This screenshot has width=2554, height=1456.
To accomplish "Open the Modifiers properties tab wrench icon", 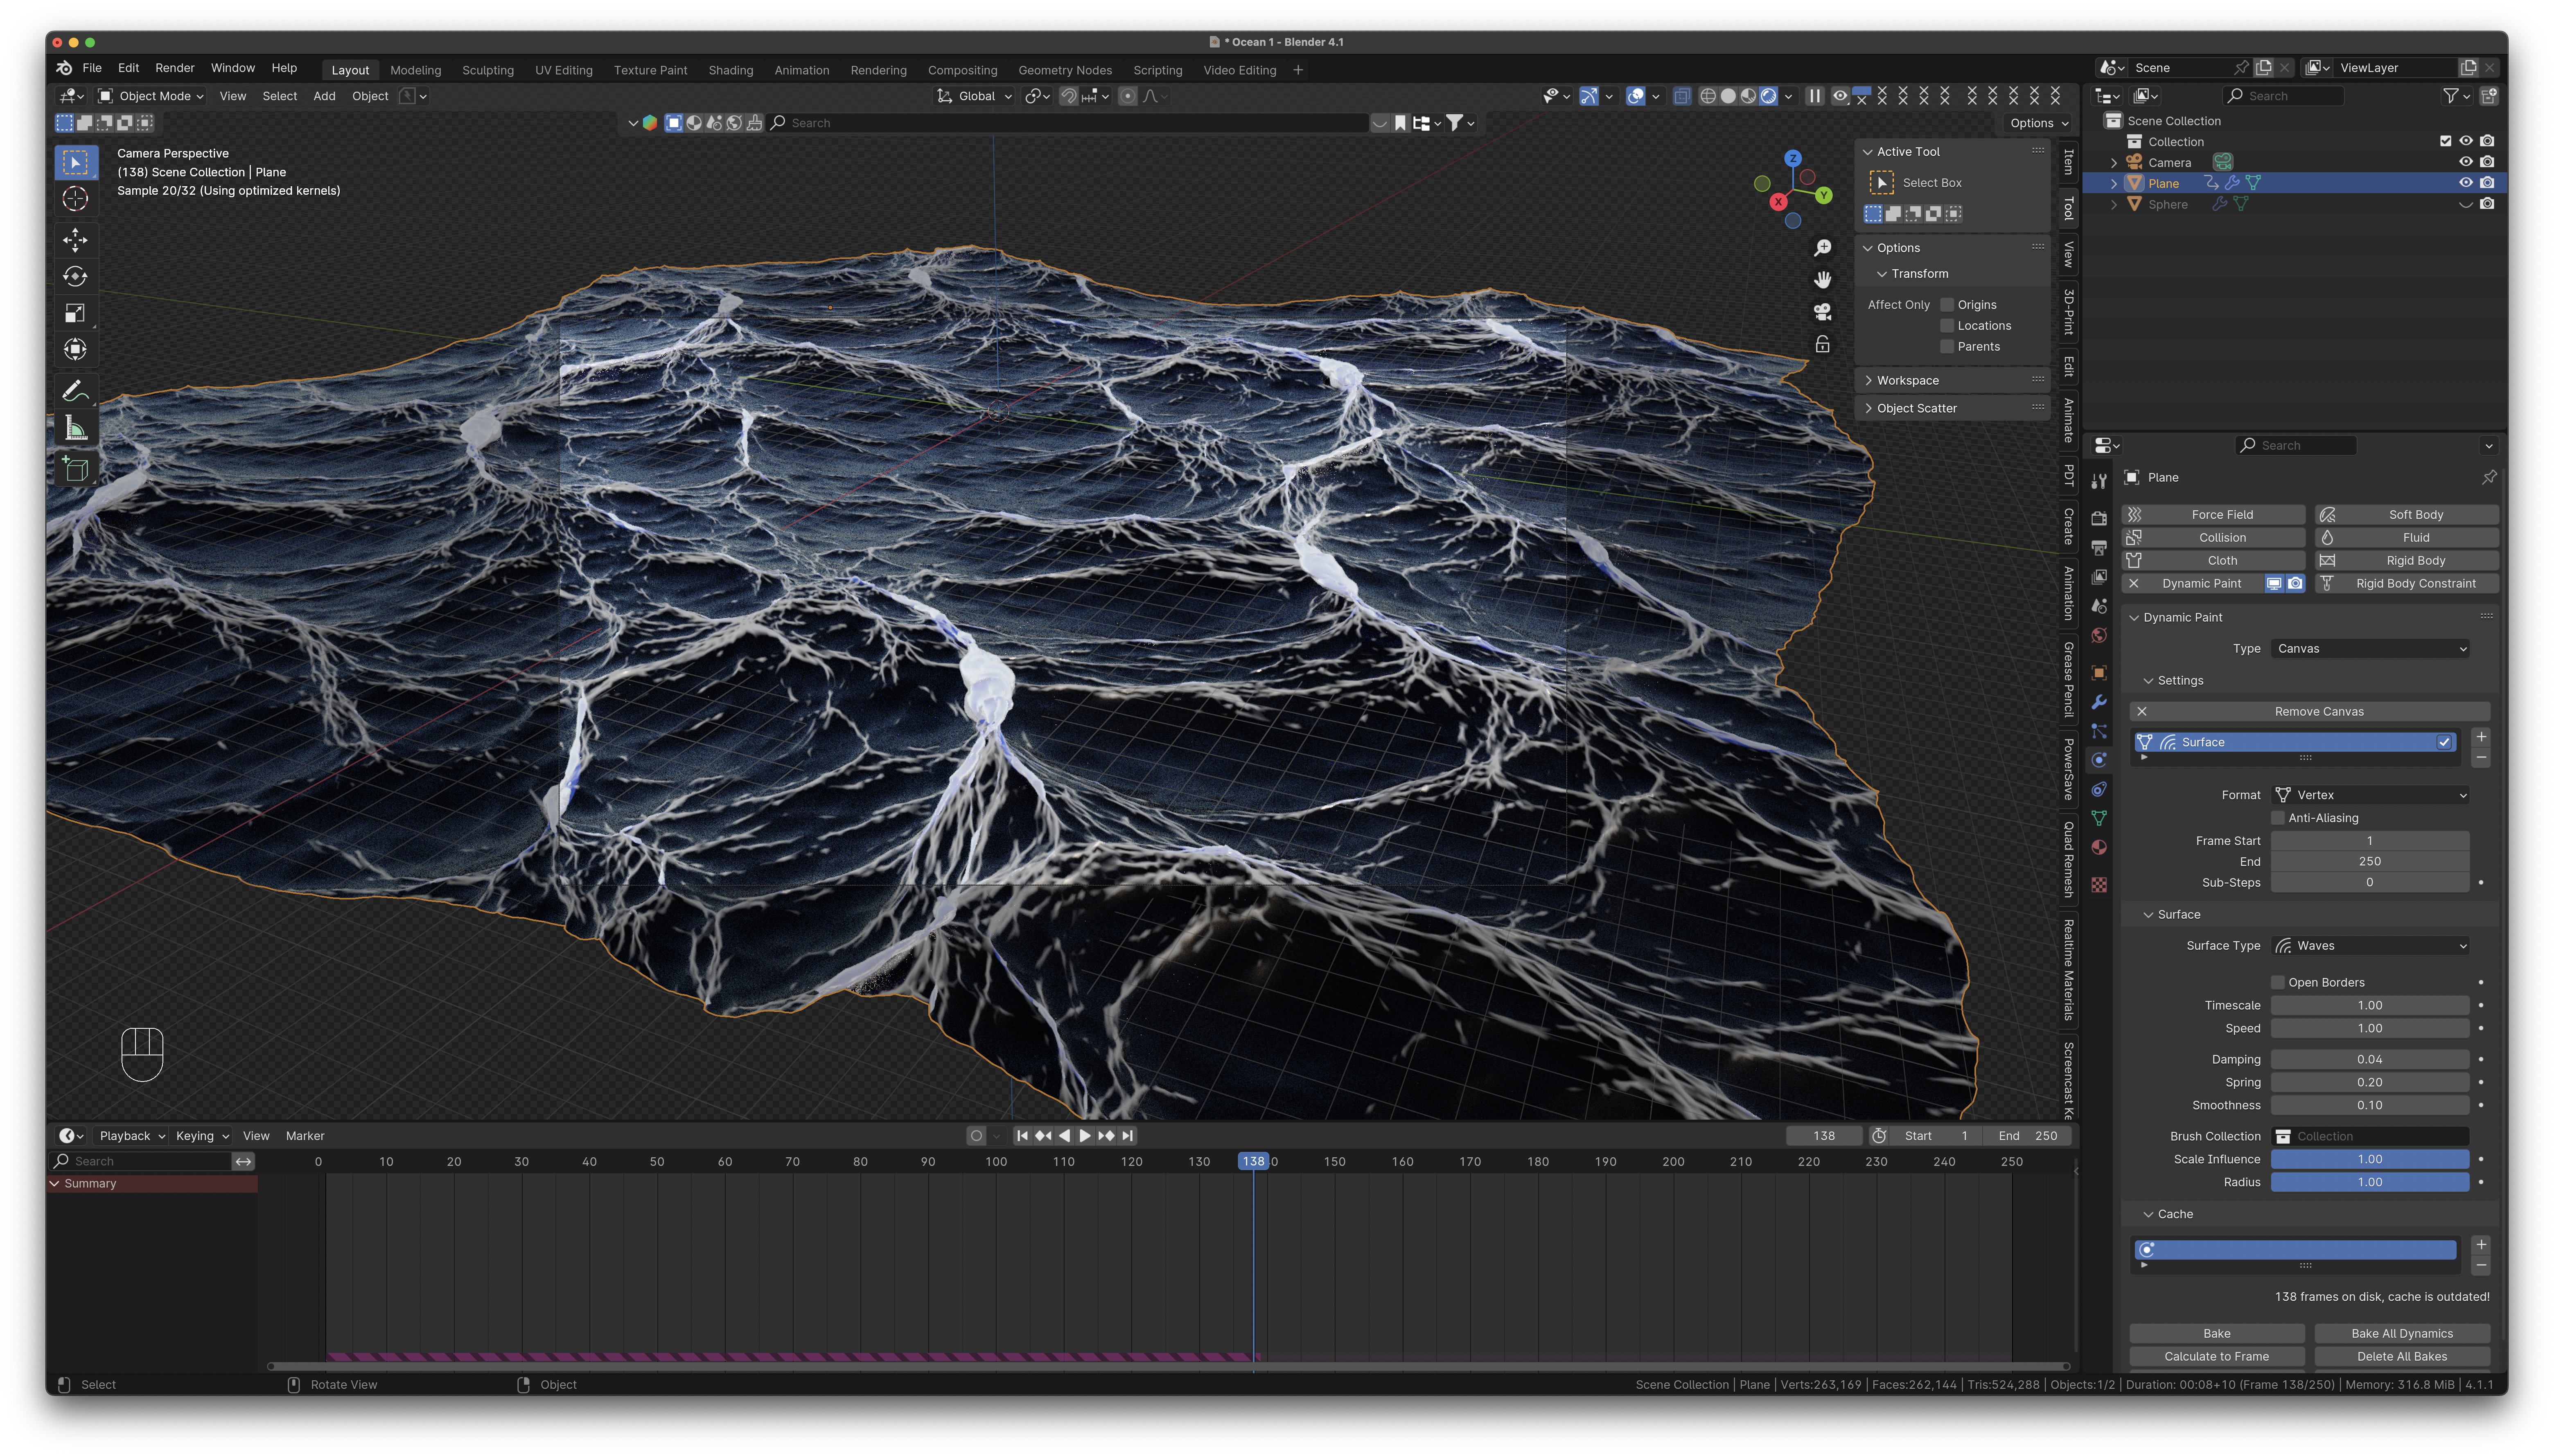I will (x=2099, y=702).
